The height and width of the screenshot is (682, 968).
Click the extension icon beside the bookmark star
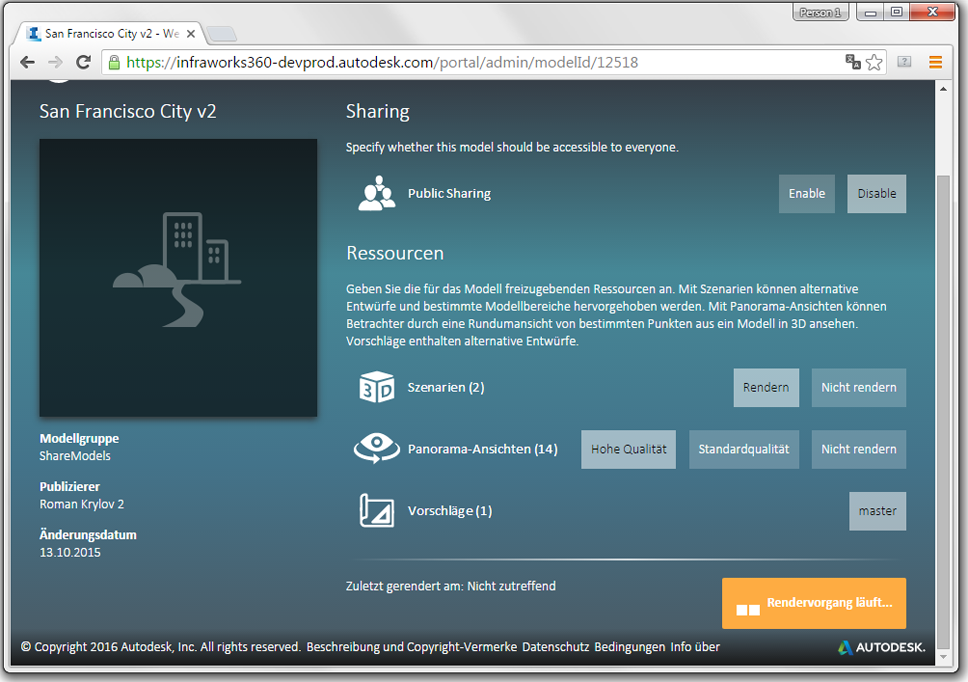tap(904, 62)
